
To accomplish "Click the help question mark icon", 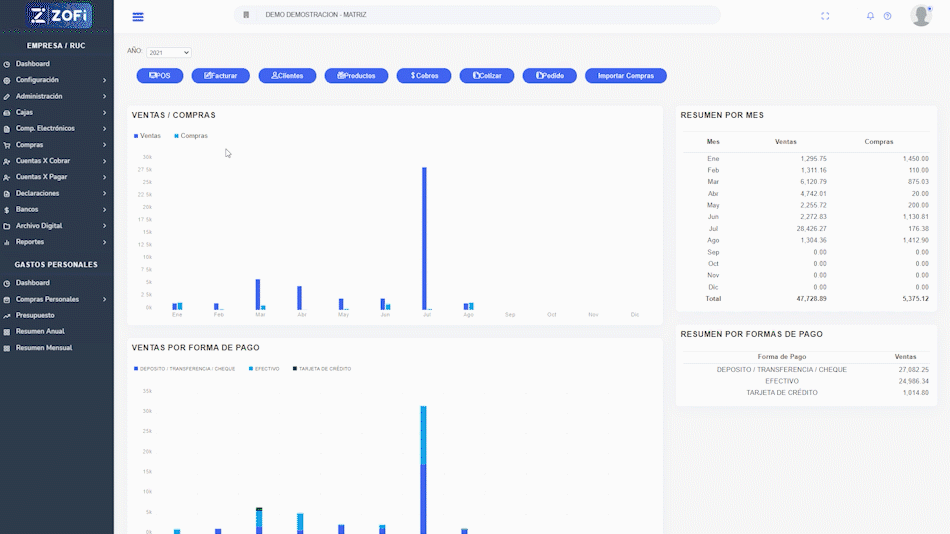I will click(887, 16).
